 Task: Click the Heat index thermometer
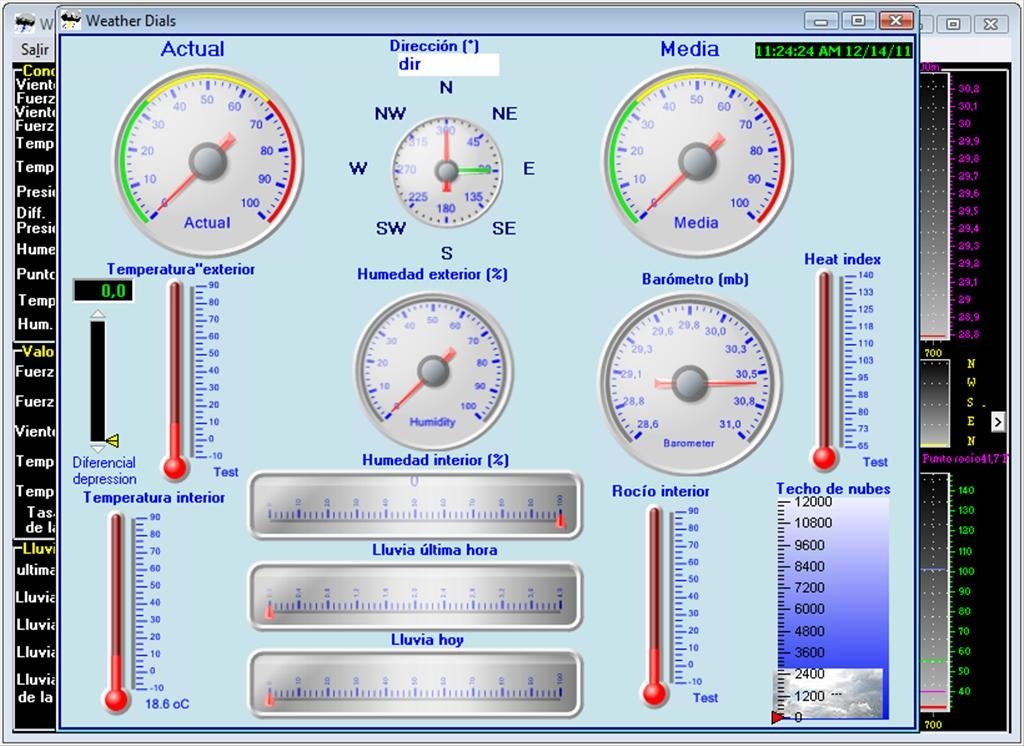824,370
